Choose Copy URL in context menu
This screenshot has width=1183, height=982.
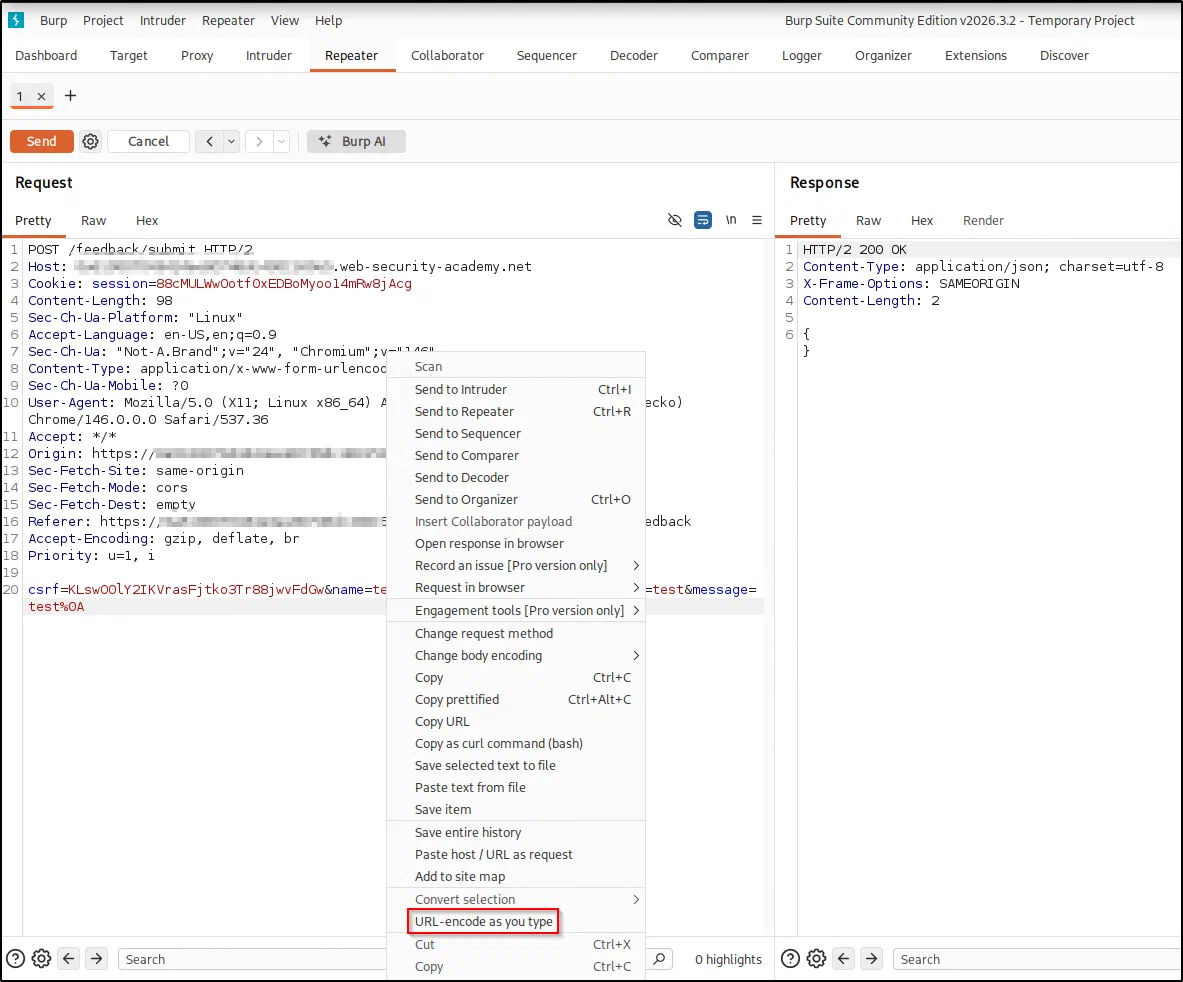(x=516, y=722)
